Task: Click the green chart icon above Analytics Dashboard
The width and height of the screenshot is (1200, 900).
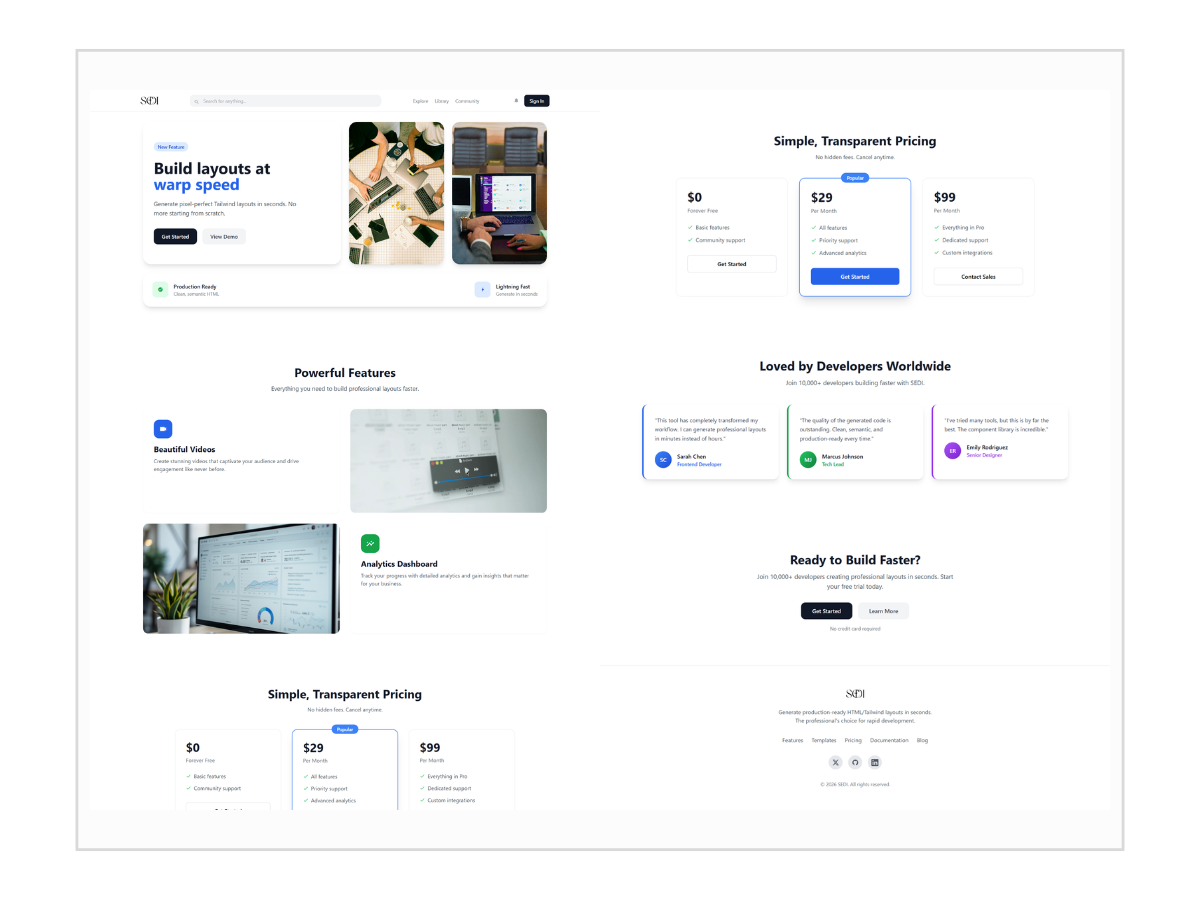Action: (370, 543)
